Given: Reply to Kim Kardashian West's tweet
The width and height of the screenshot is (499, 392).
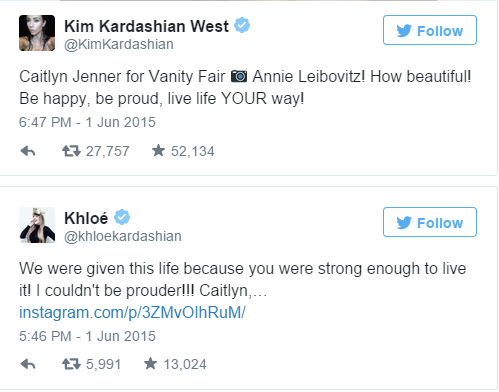Looking at the screenshot, I should point(28,152).
